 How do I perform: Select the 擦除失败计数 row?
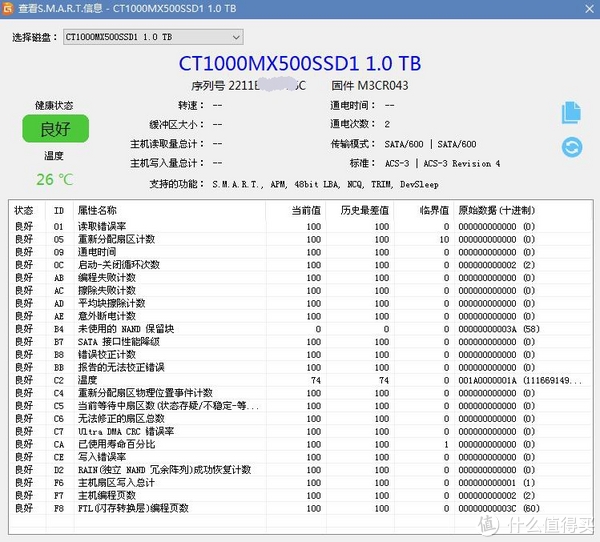tap(300, 291)
